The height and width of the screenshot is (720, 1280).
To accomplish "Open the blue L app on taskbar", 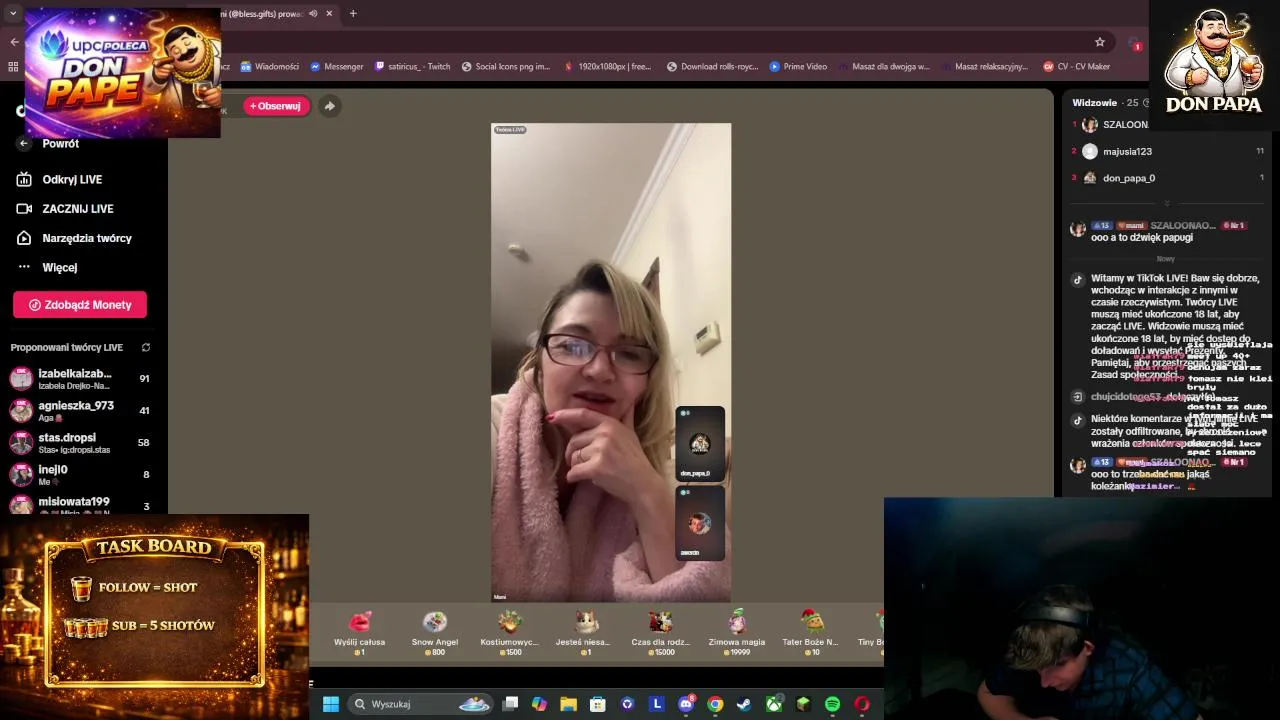I will pos(657,704).
